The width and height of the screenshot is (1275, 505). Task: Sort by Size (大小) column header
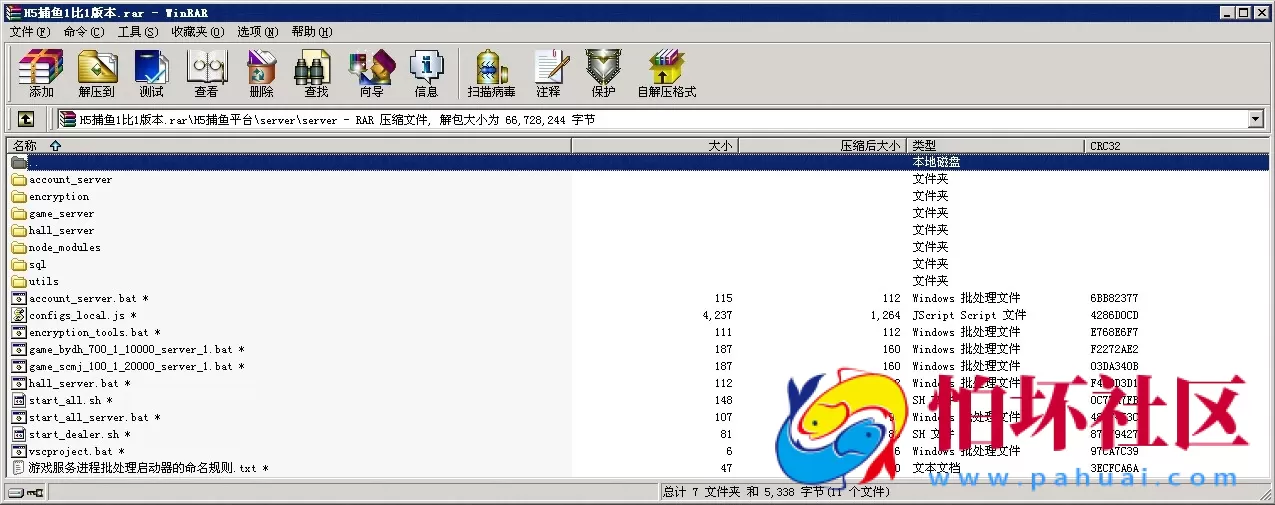tap(655, 146)
